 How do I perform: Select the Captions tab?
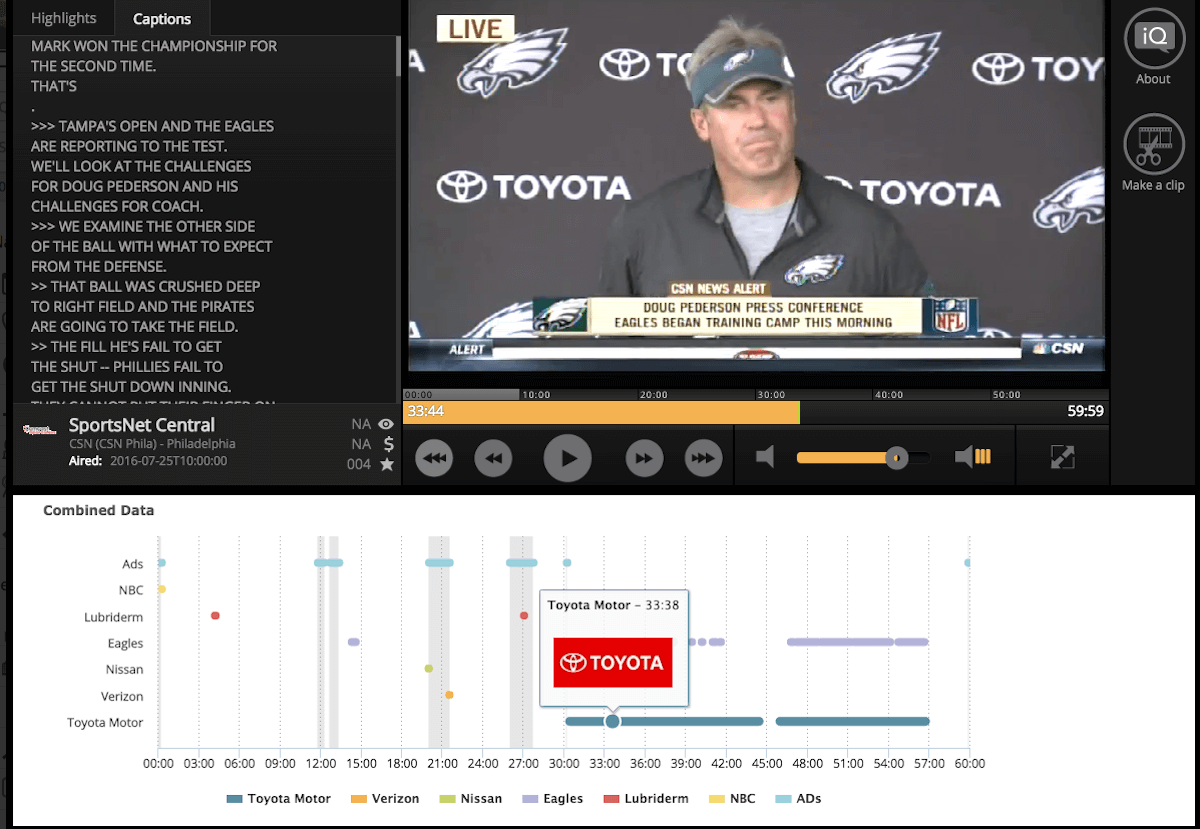coord(162,18)
